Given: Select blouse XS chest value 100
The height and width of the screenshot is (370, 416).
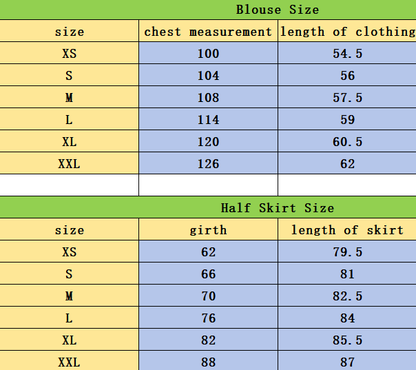Looking at the screenshot, I should click(208, 53).
